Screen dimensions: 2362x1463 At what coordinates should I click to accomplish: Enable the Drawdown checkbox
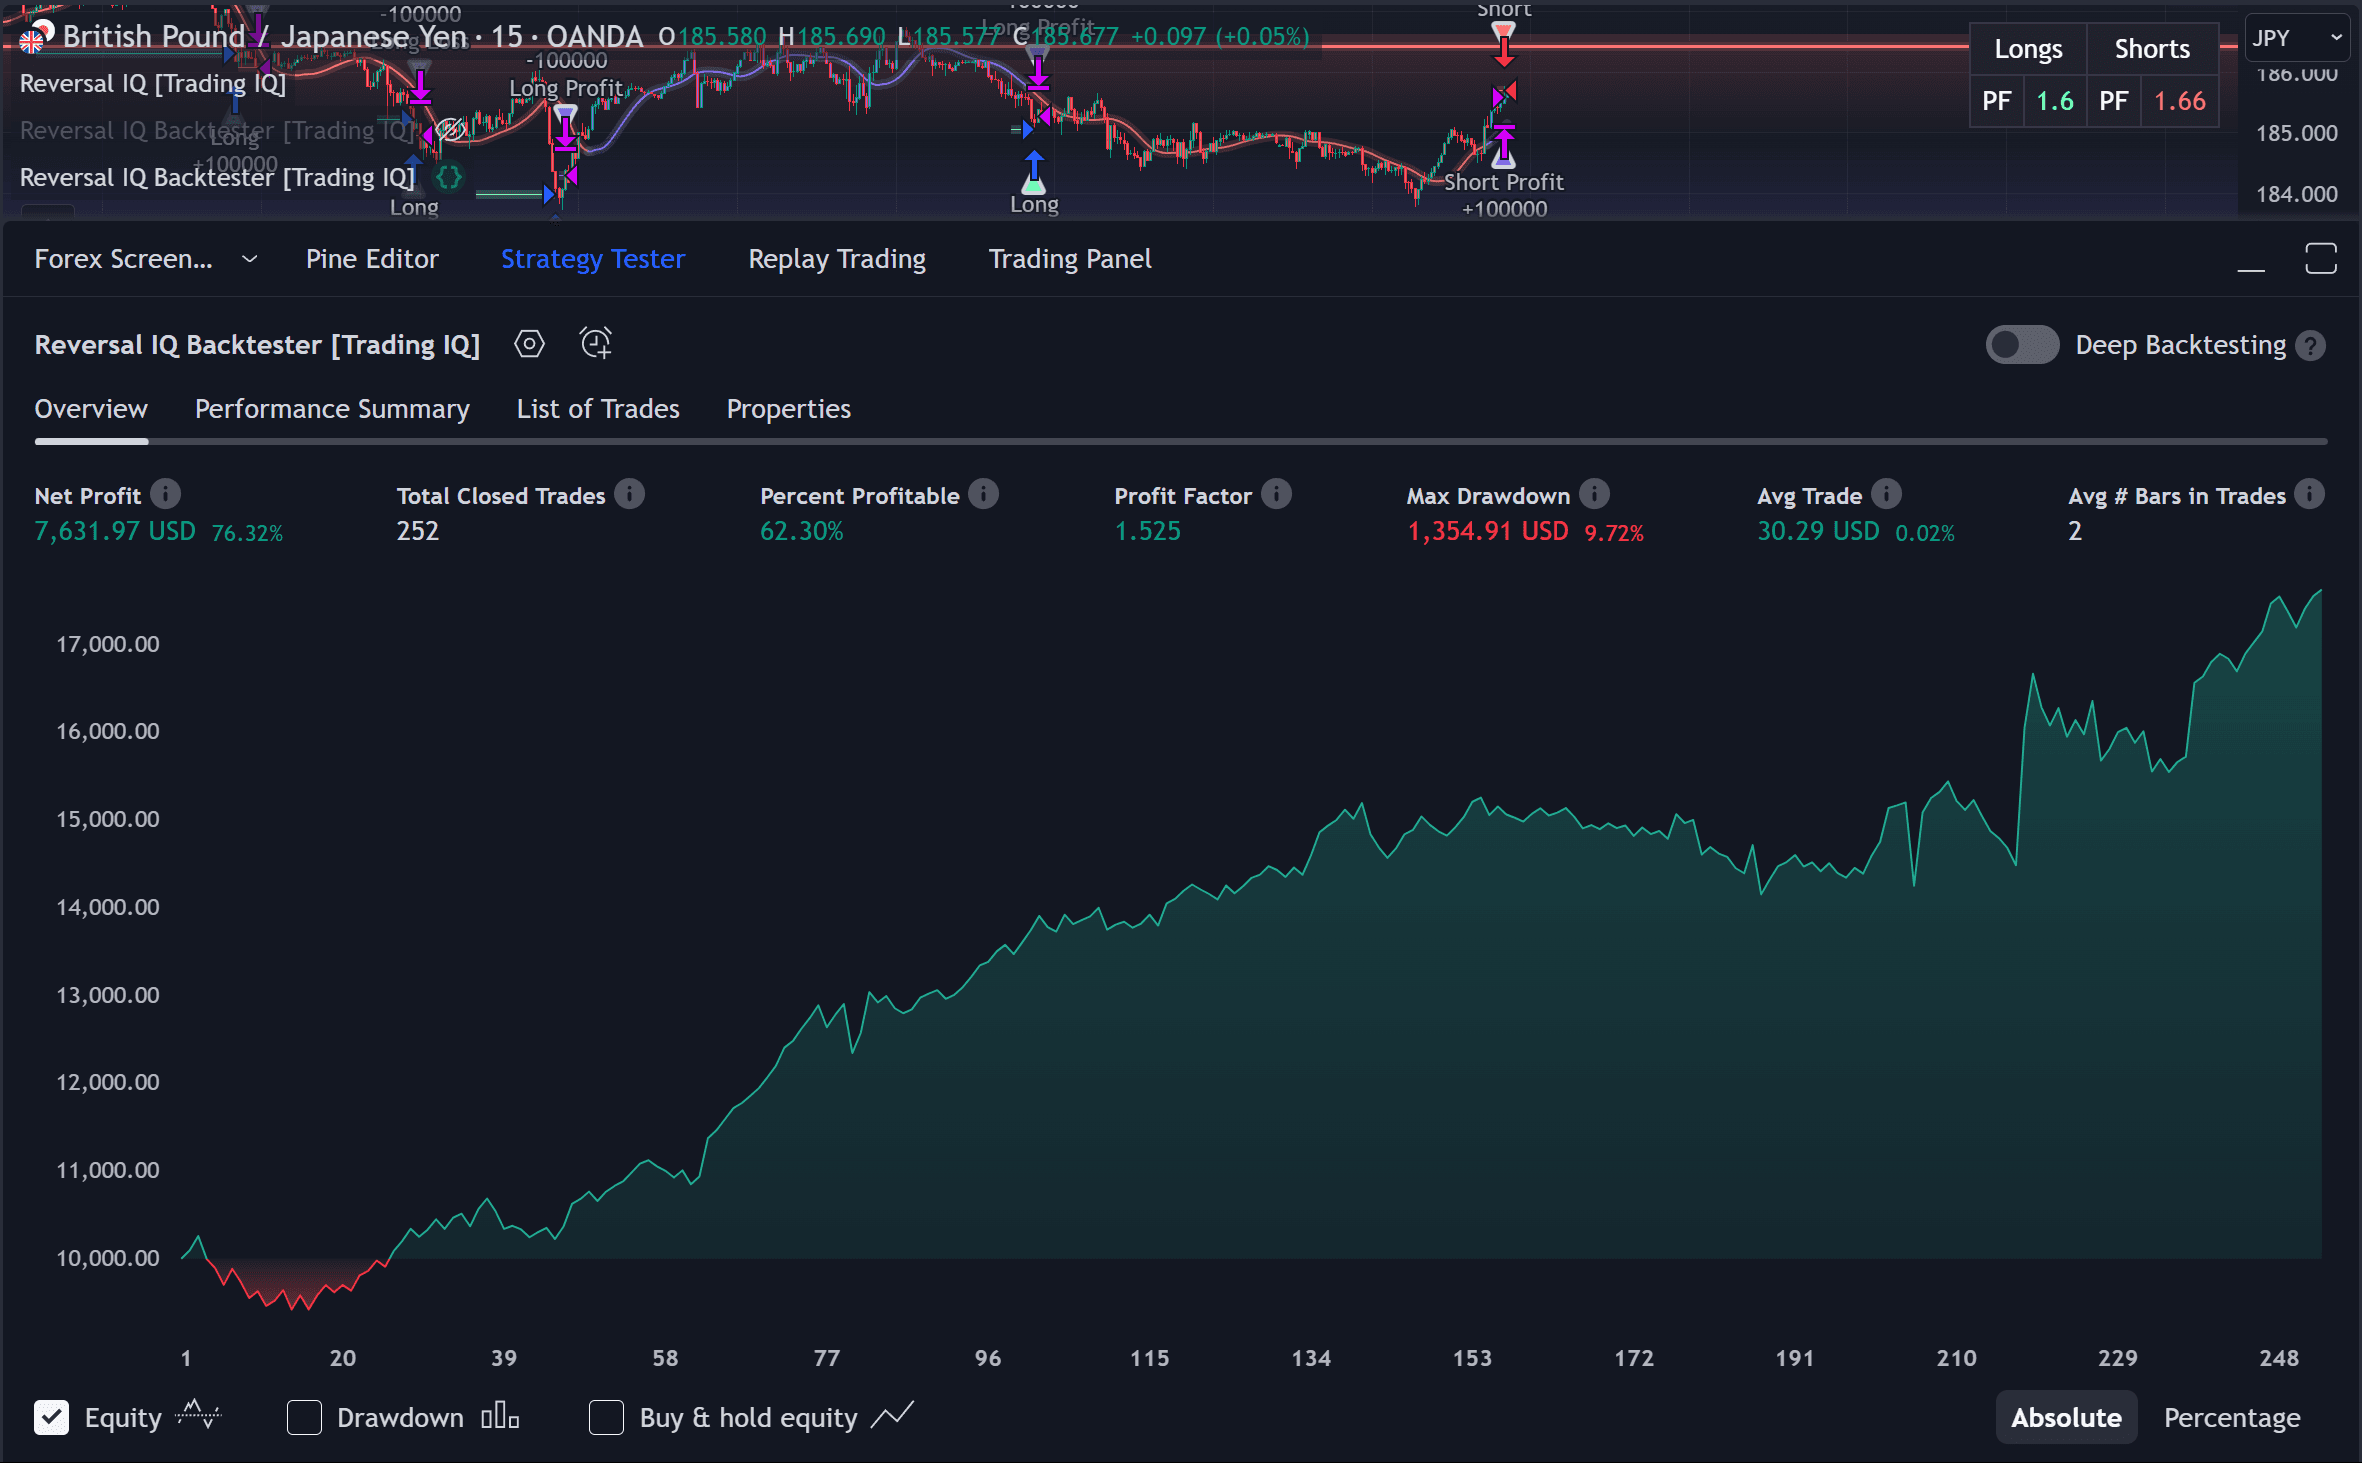304,1418
